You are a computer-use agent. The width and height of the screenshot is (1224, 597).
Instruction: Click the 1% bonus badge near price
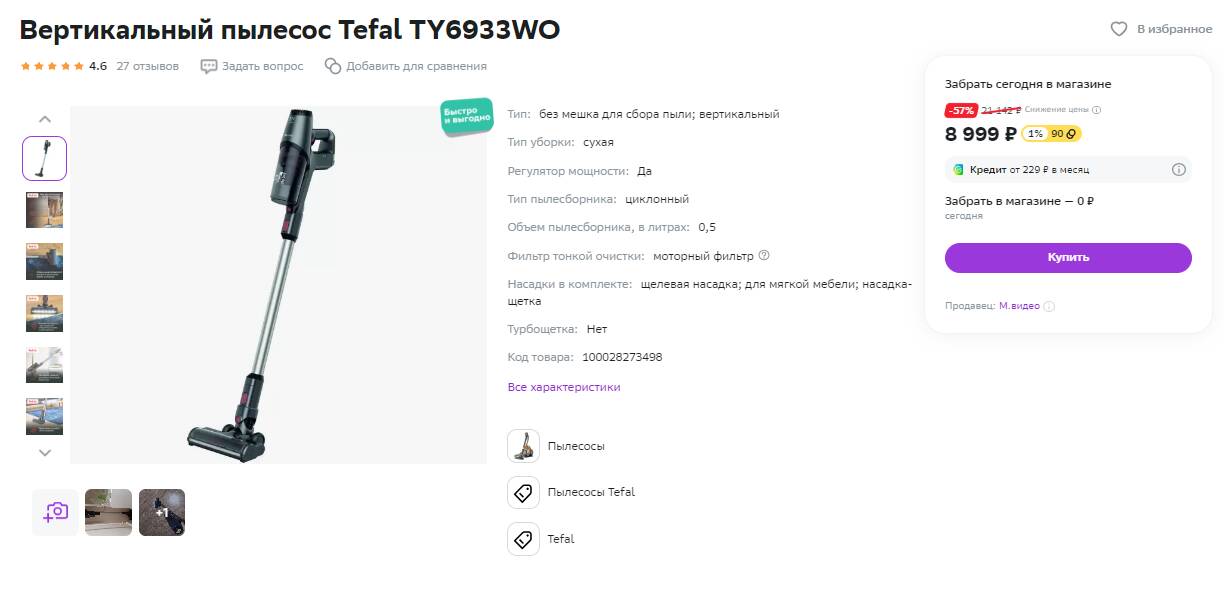[1035, 134]
